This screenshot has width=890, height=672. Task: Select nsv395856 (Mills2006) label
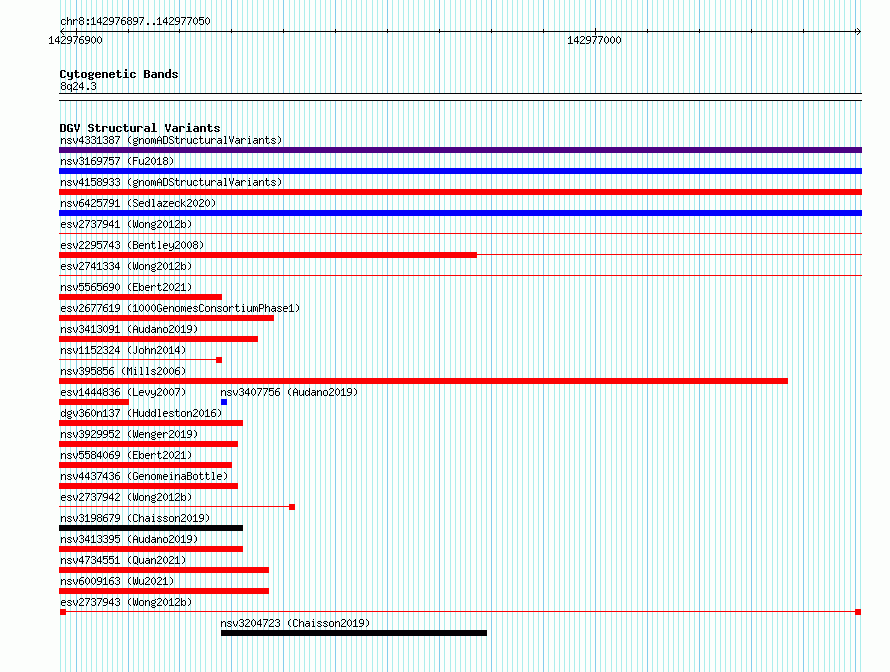123,371
